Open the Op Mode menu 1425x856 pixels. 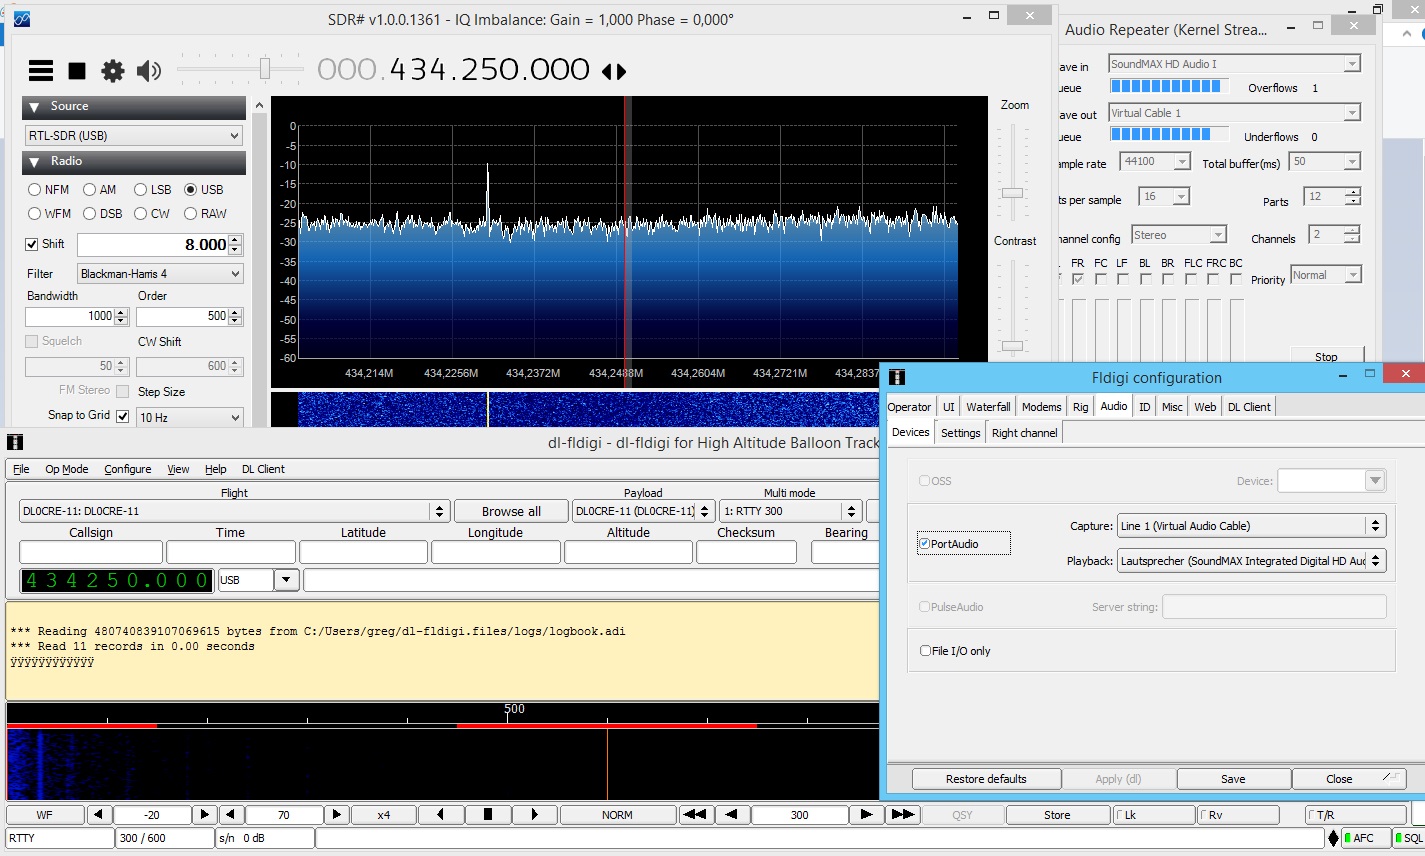click(66, 469)
